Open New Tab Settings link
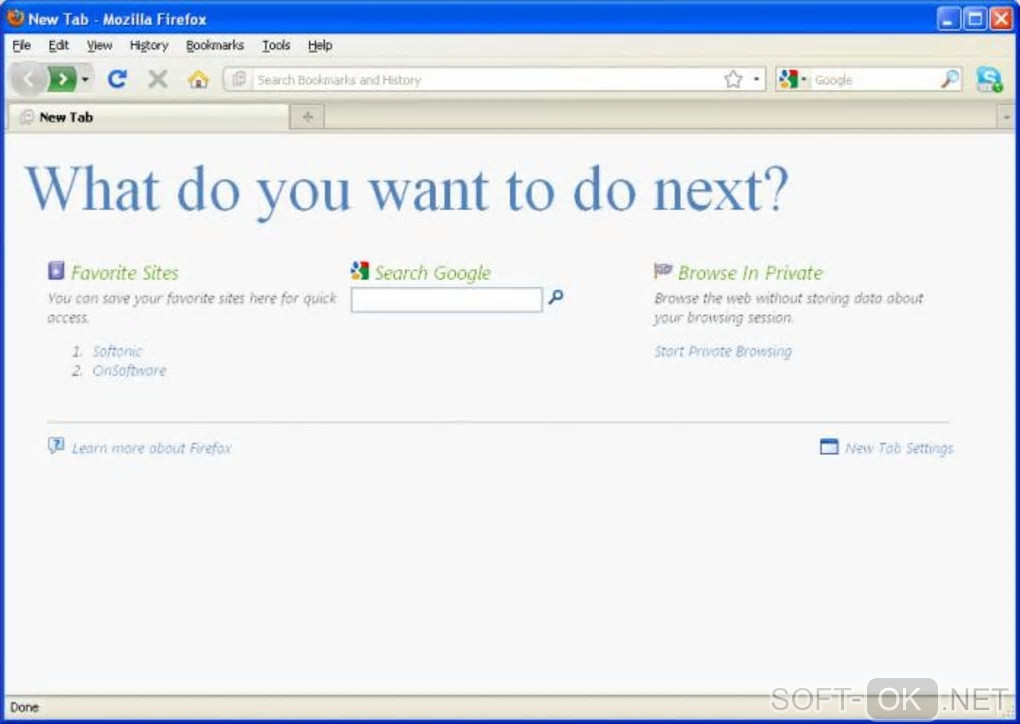The height and width of the screenshot is (724, 1020). (x=899, y=448)
